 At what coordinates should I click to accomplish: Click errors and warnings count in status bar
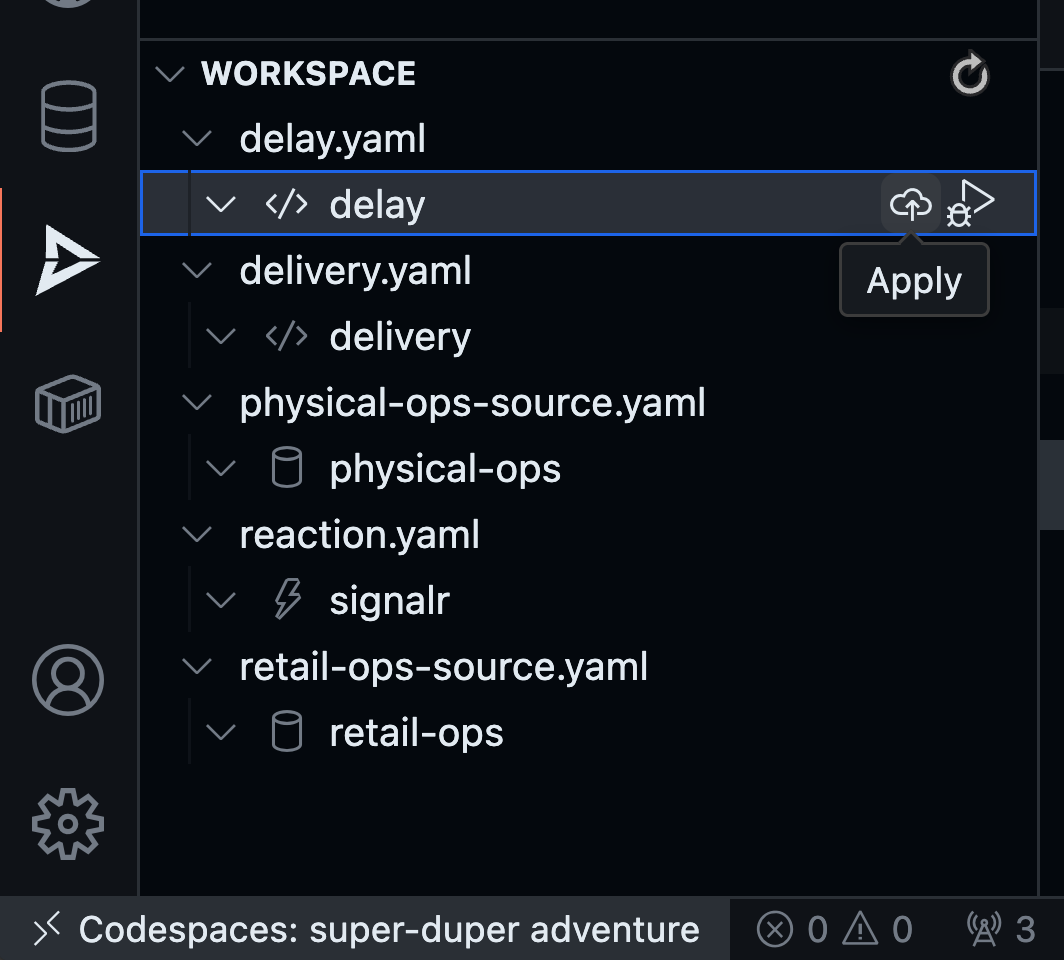834,930
